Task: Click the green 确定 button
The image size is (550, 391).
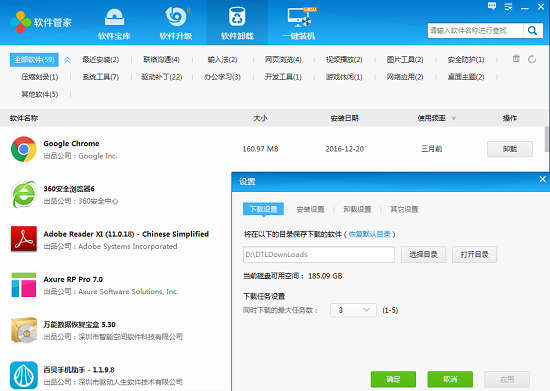Action: [x=393, y=379]
